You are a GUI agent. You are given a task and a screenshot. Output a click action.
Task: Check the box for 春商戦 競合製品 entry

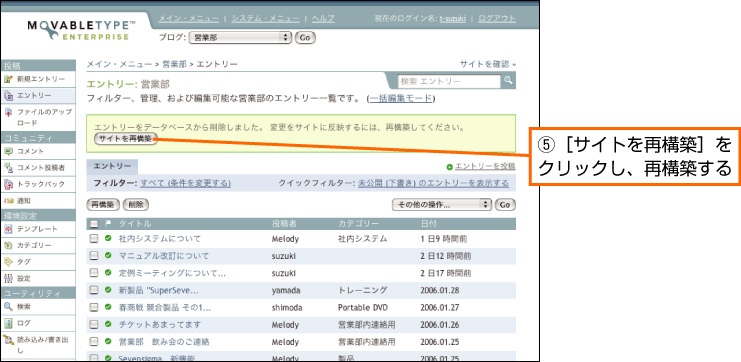click(94, 307)
